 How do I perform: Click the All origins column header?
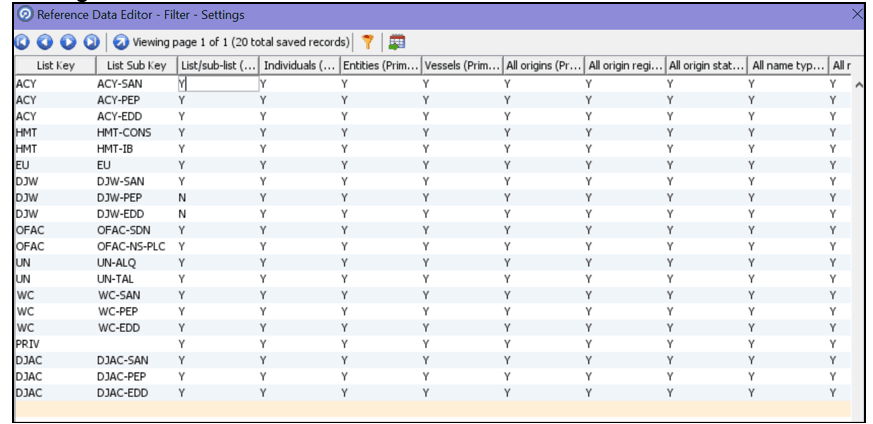[543, 66]
